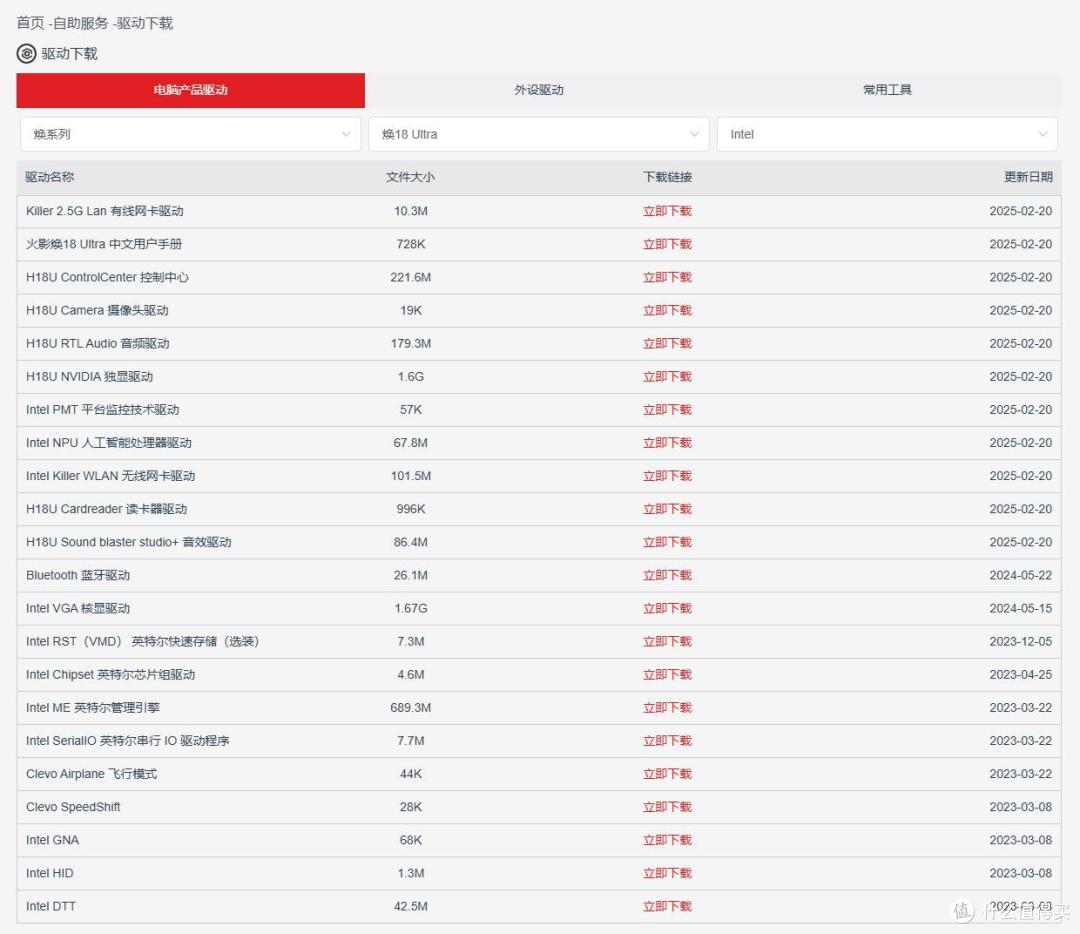Click the 文件大小 column header
The image size is (1080, 934).
point(410,177)
